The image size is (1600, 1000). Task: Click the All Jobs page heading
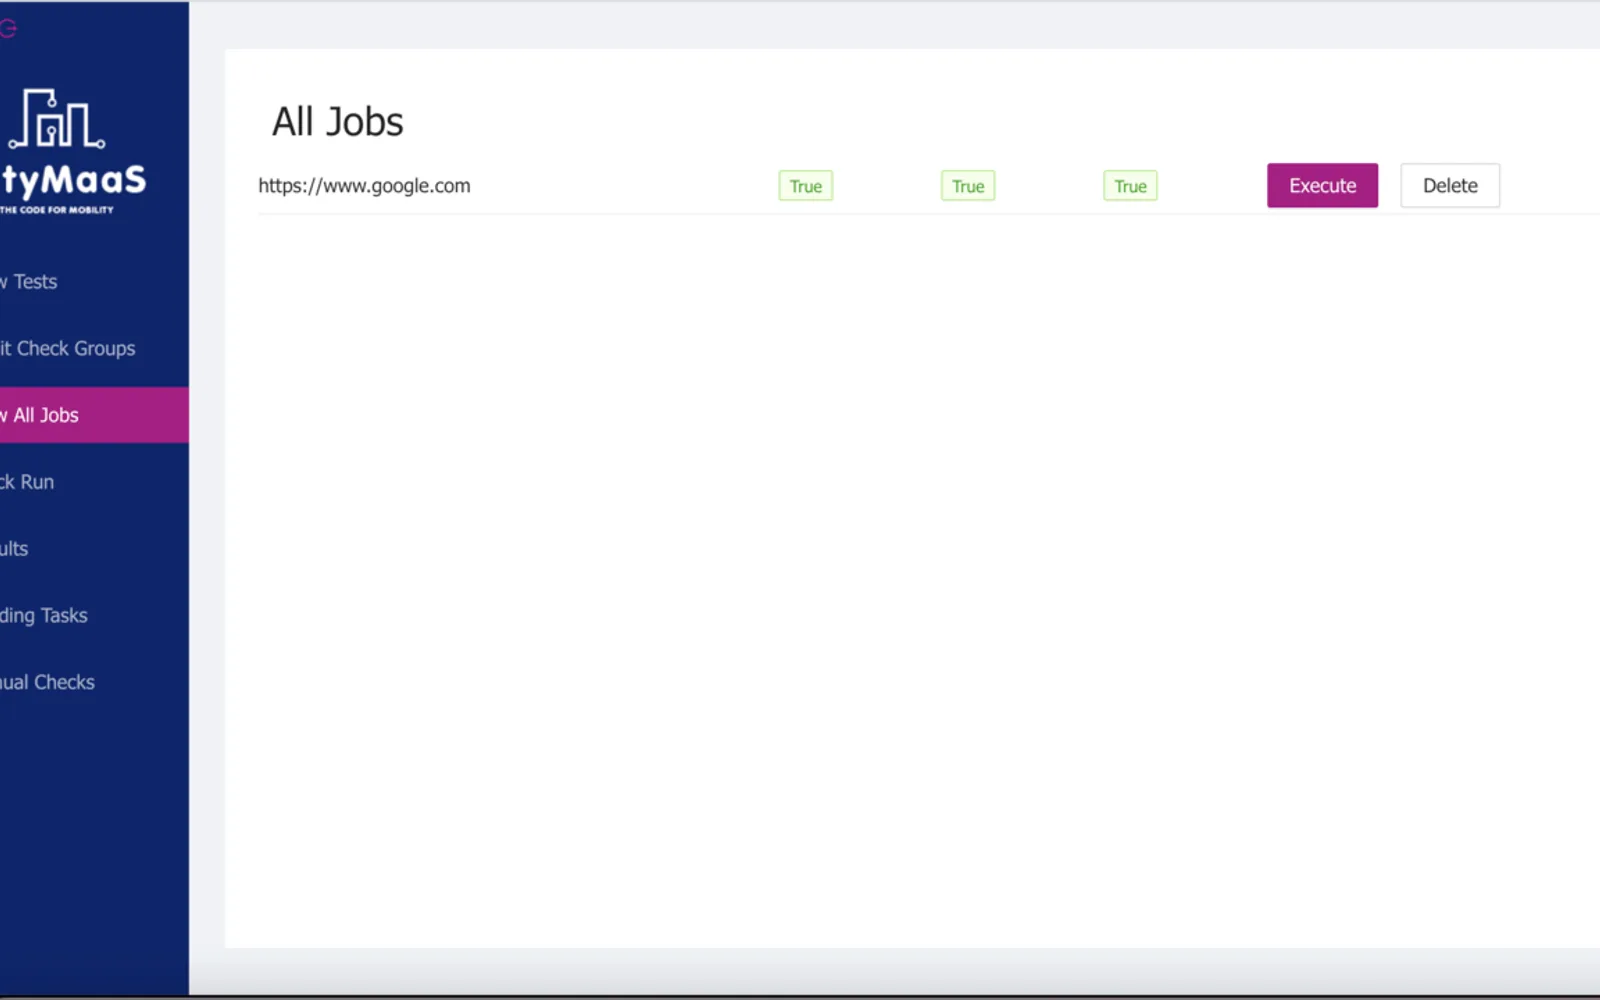coord(338,122)
